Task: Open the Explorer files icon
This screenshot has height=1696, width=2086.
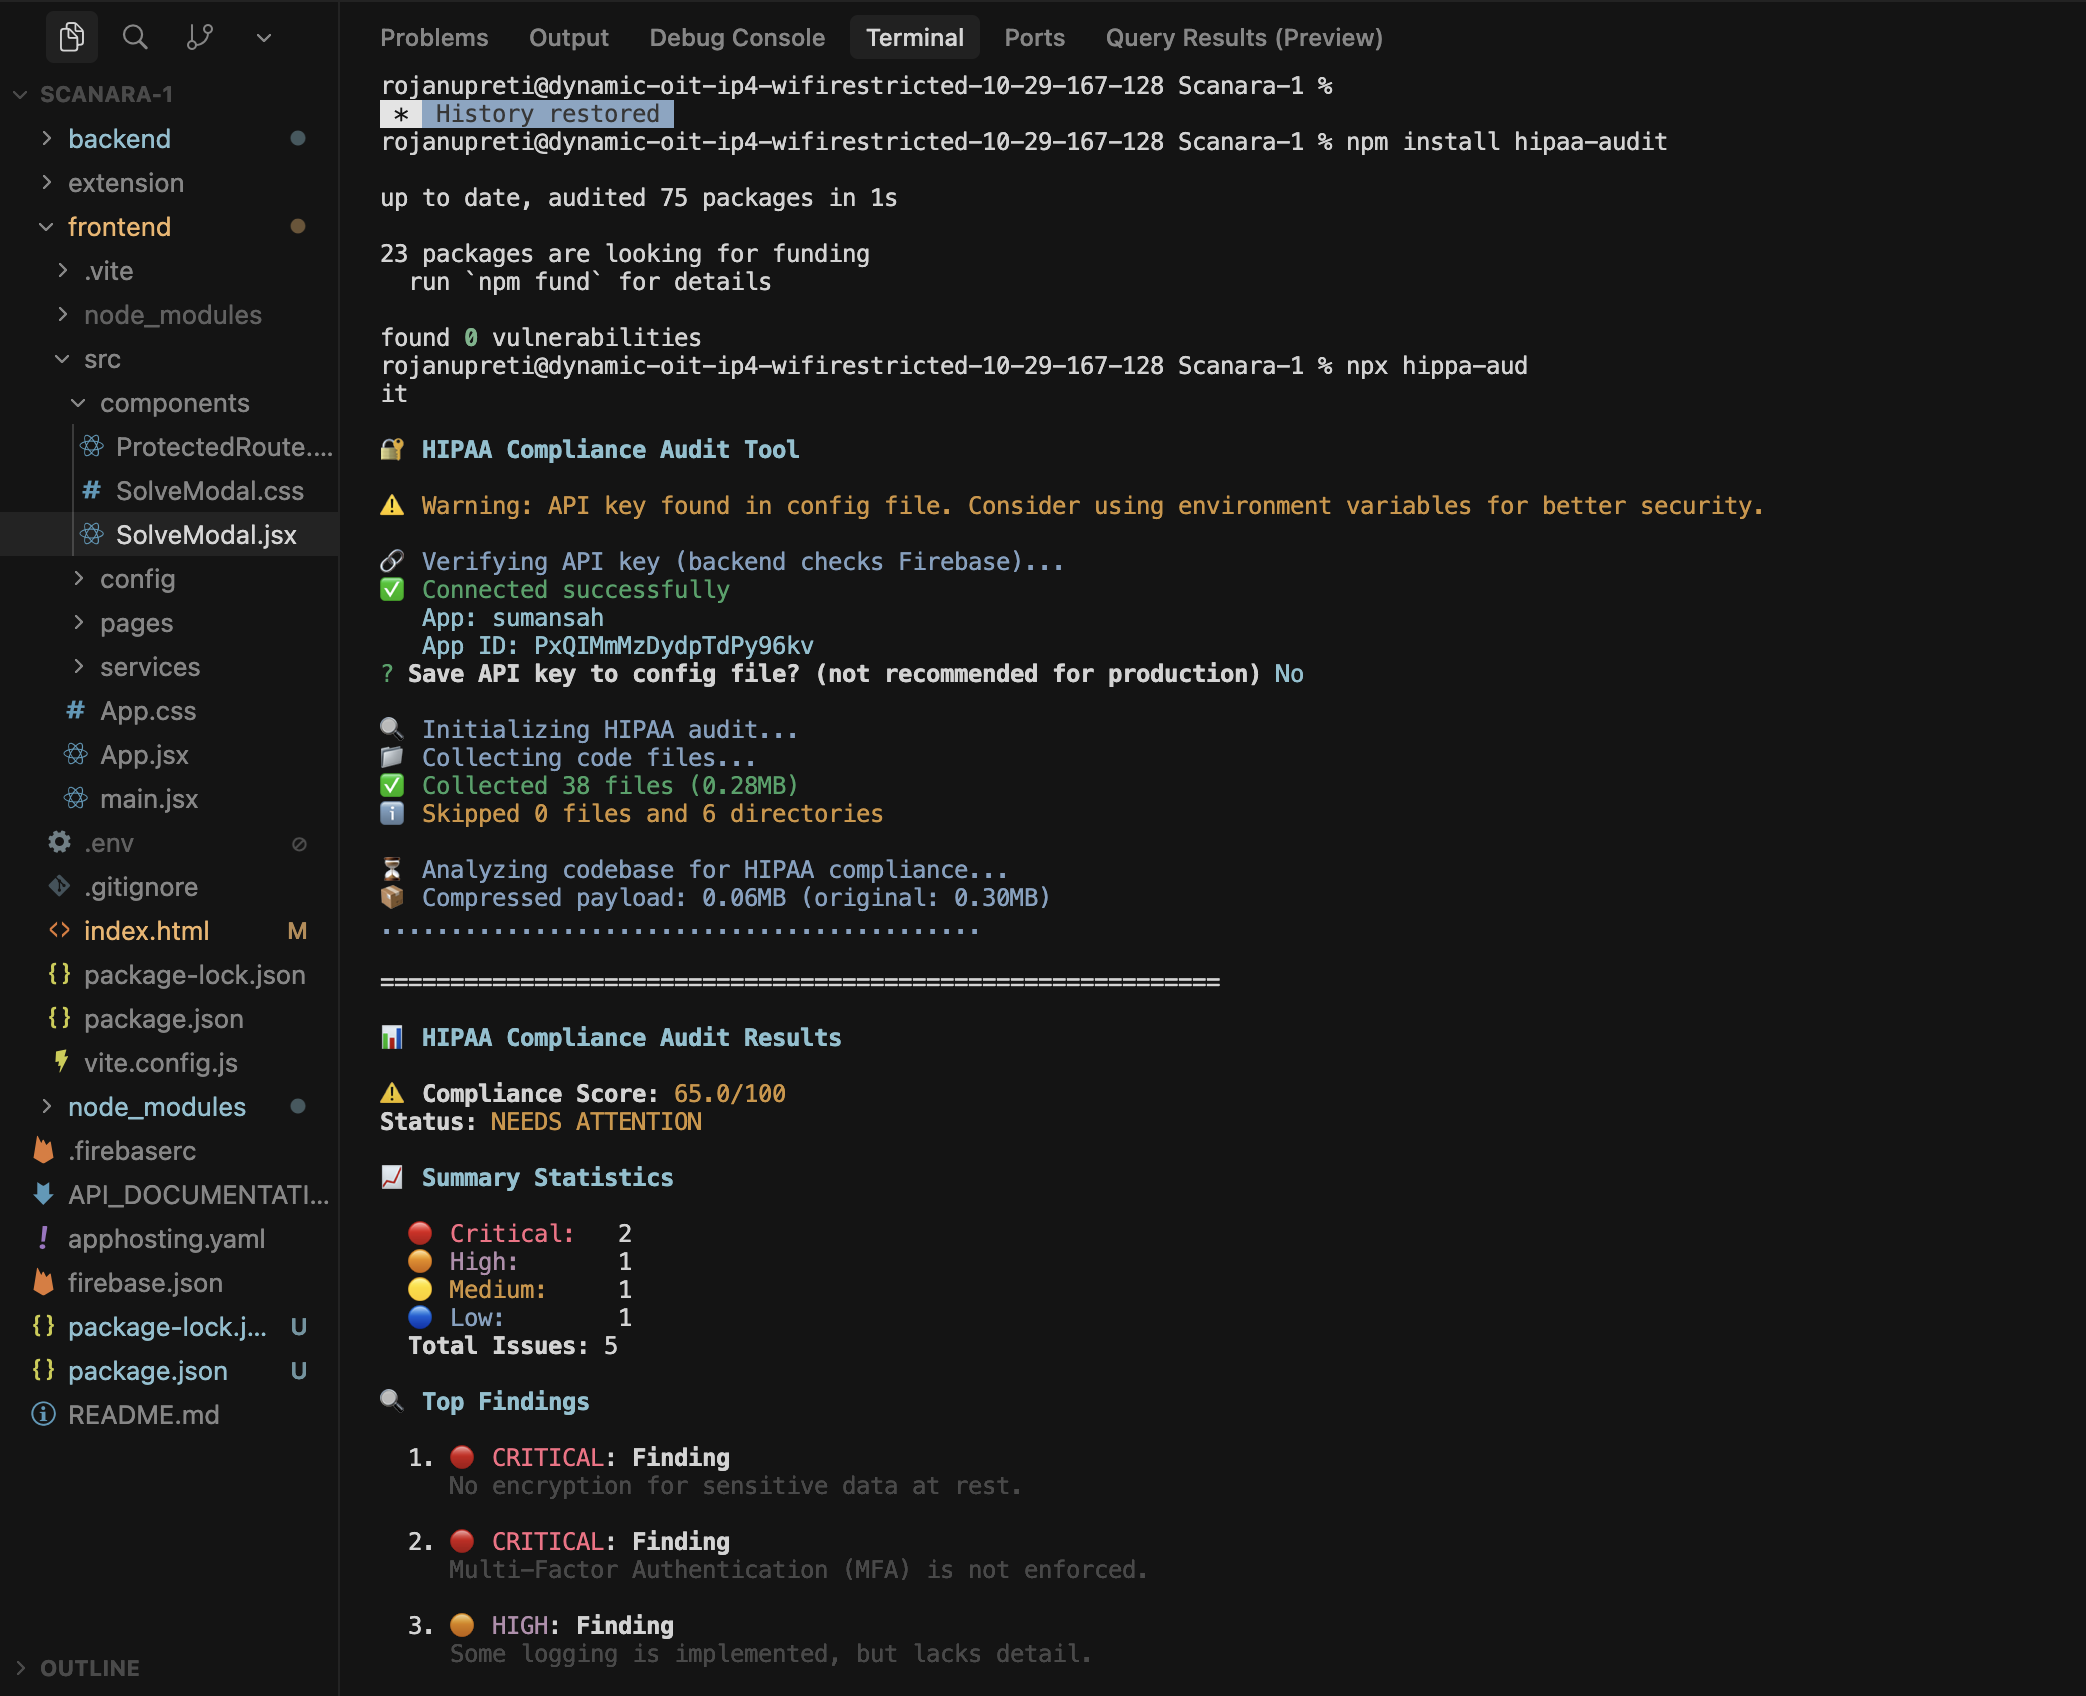Action: click(72, 37)
